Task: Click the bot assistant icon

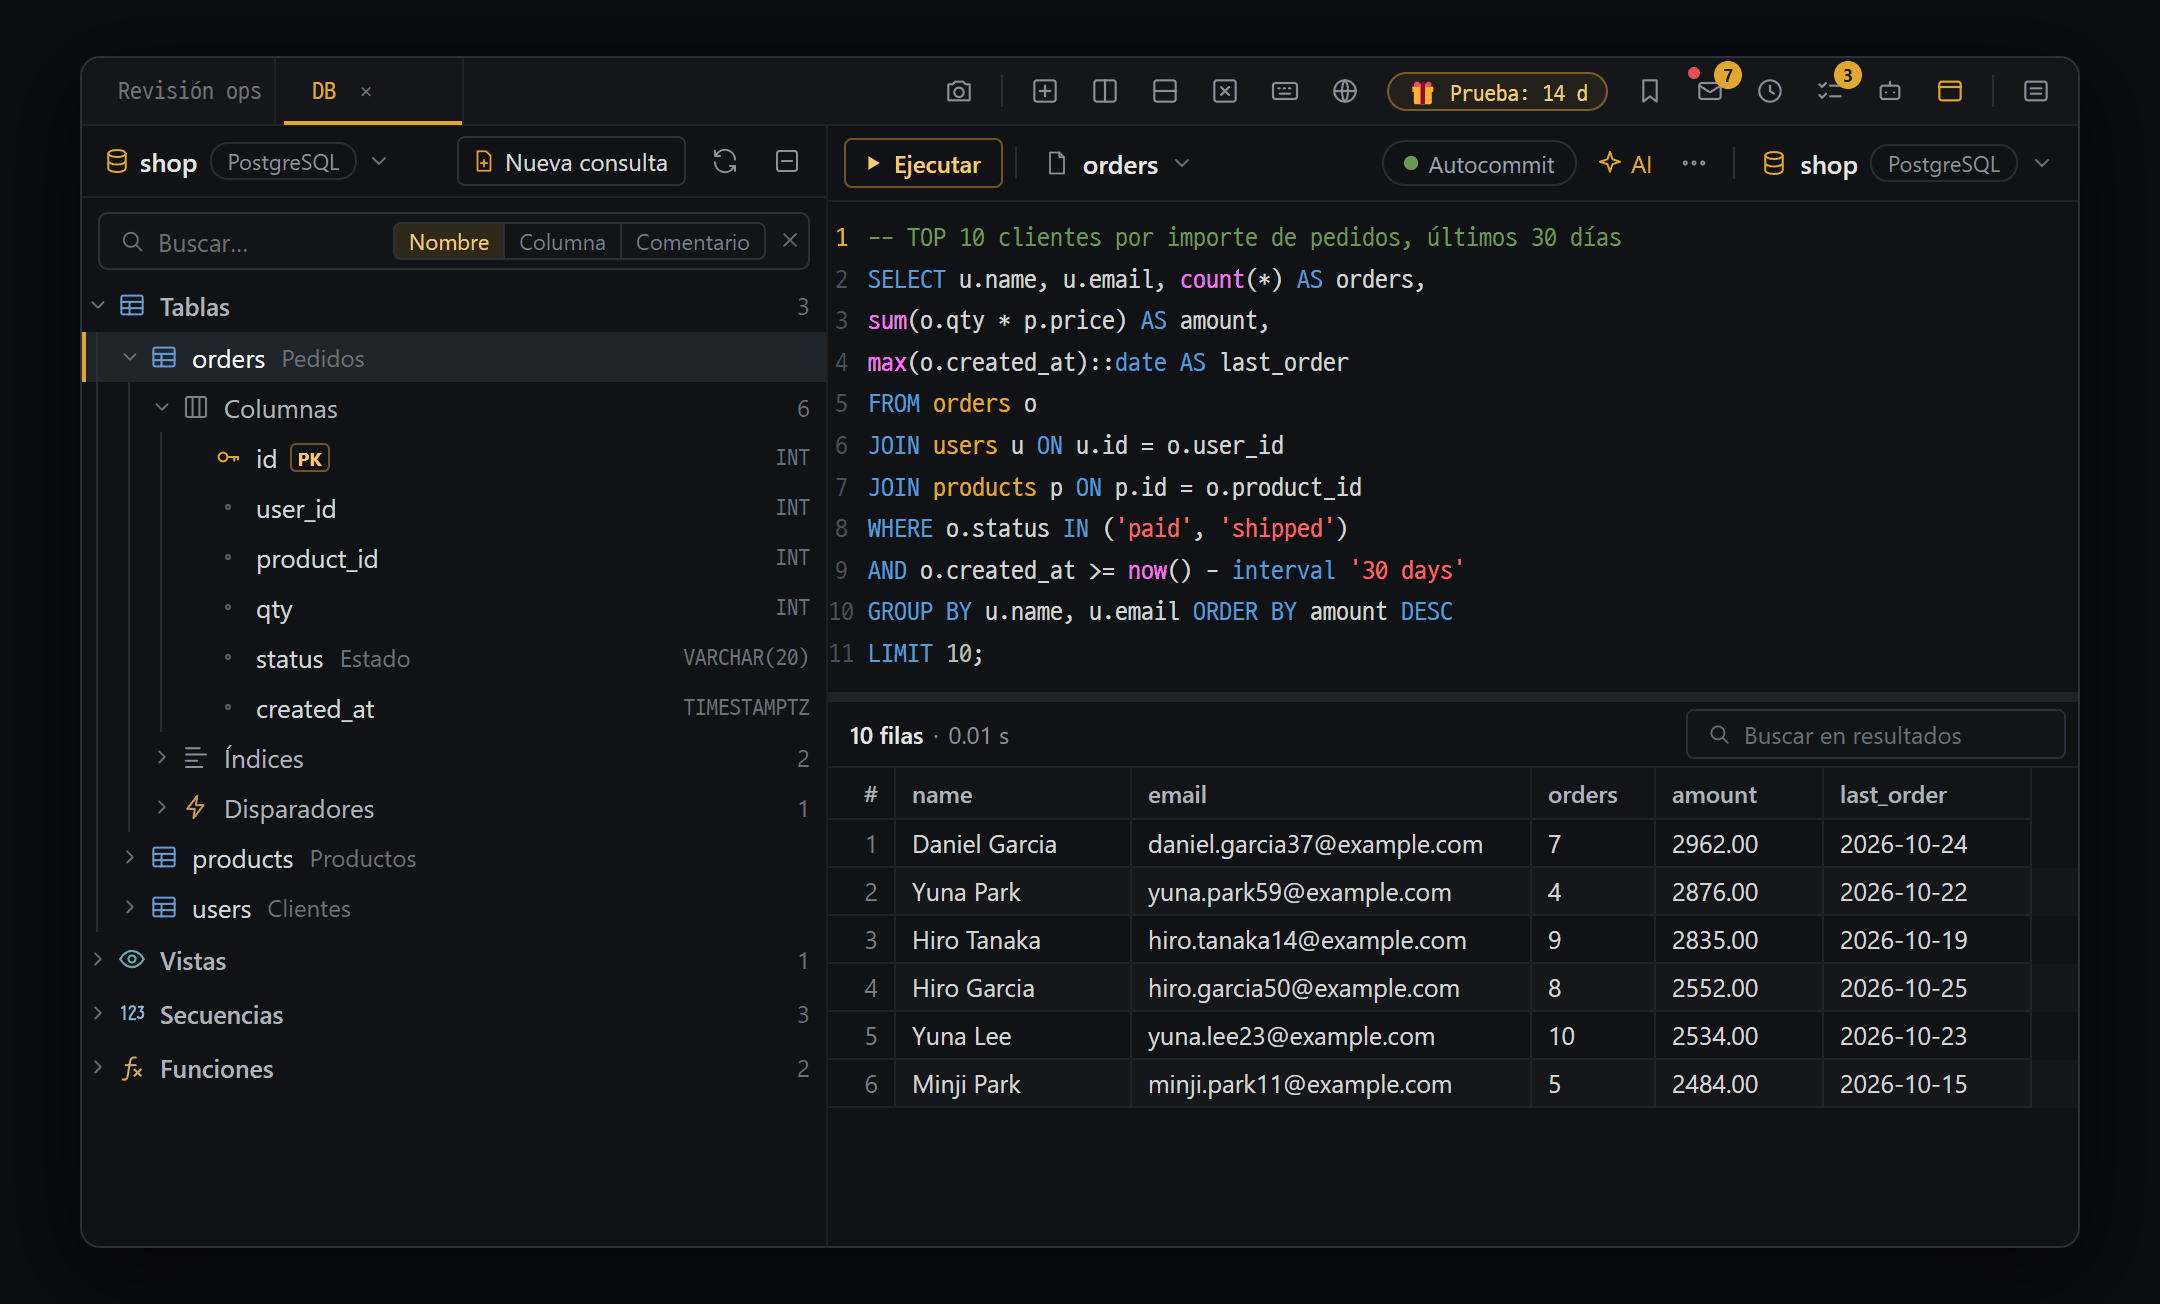Action: point(1889,92)
